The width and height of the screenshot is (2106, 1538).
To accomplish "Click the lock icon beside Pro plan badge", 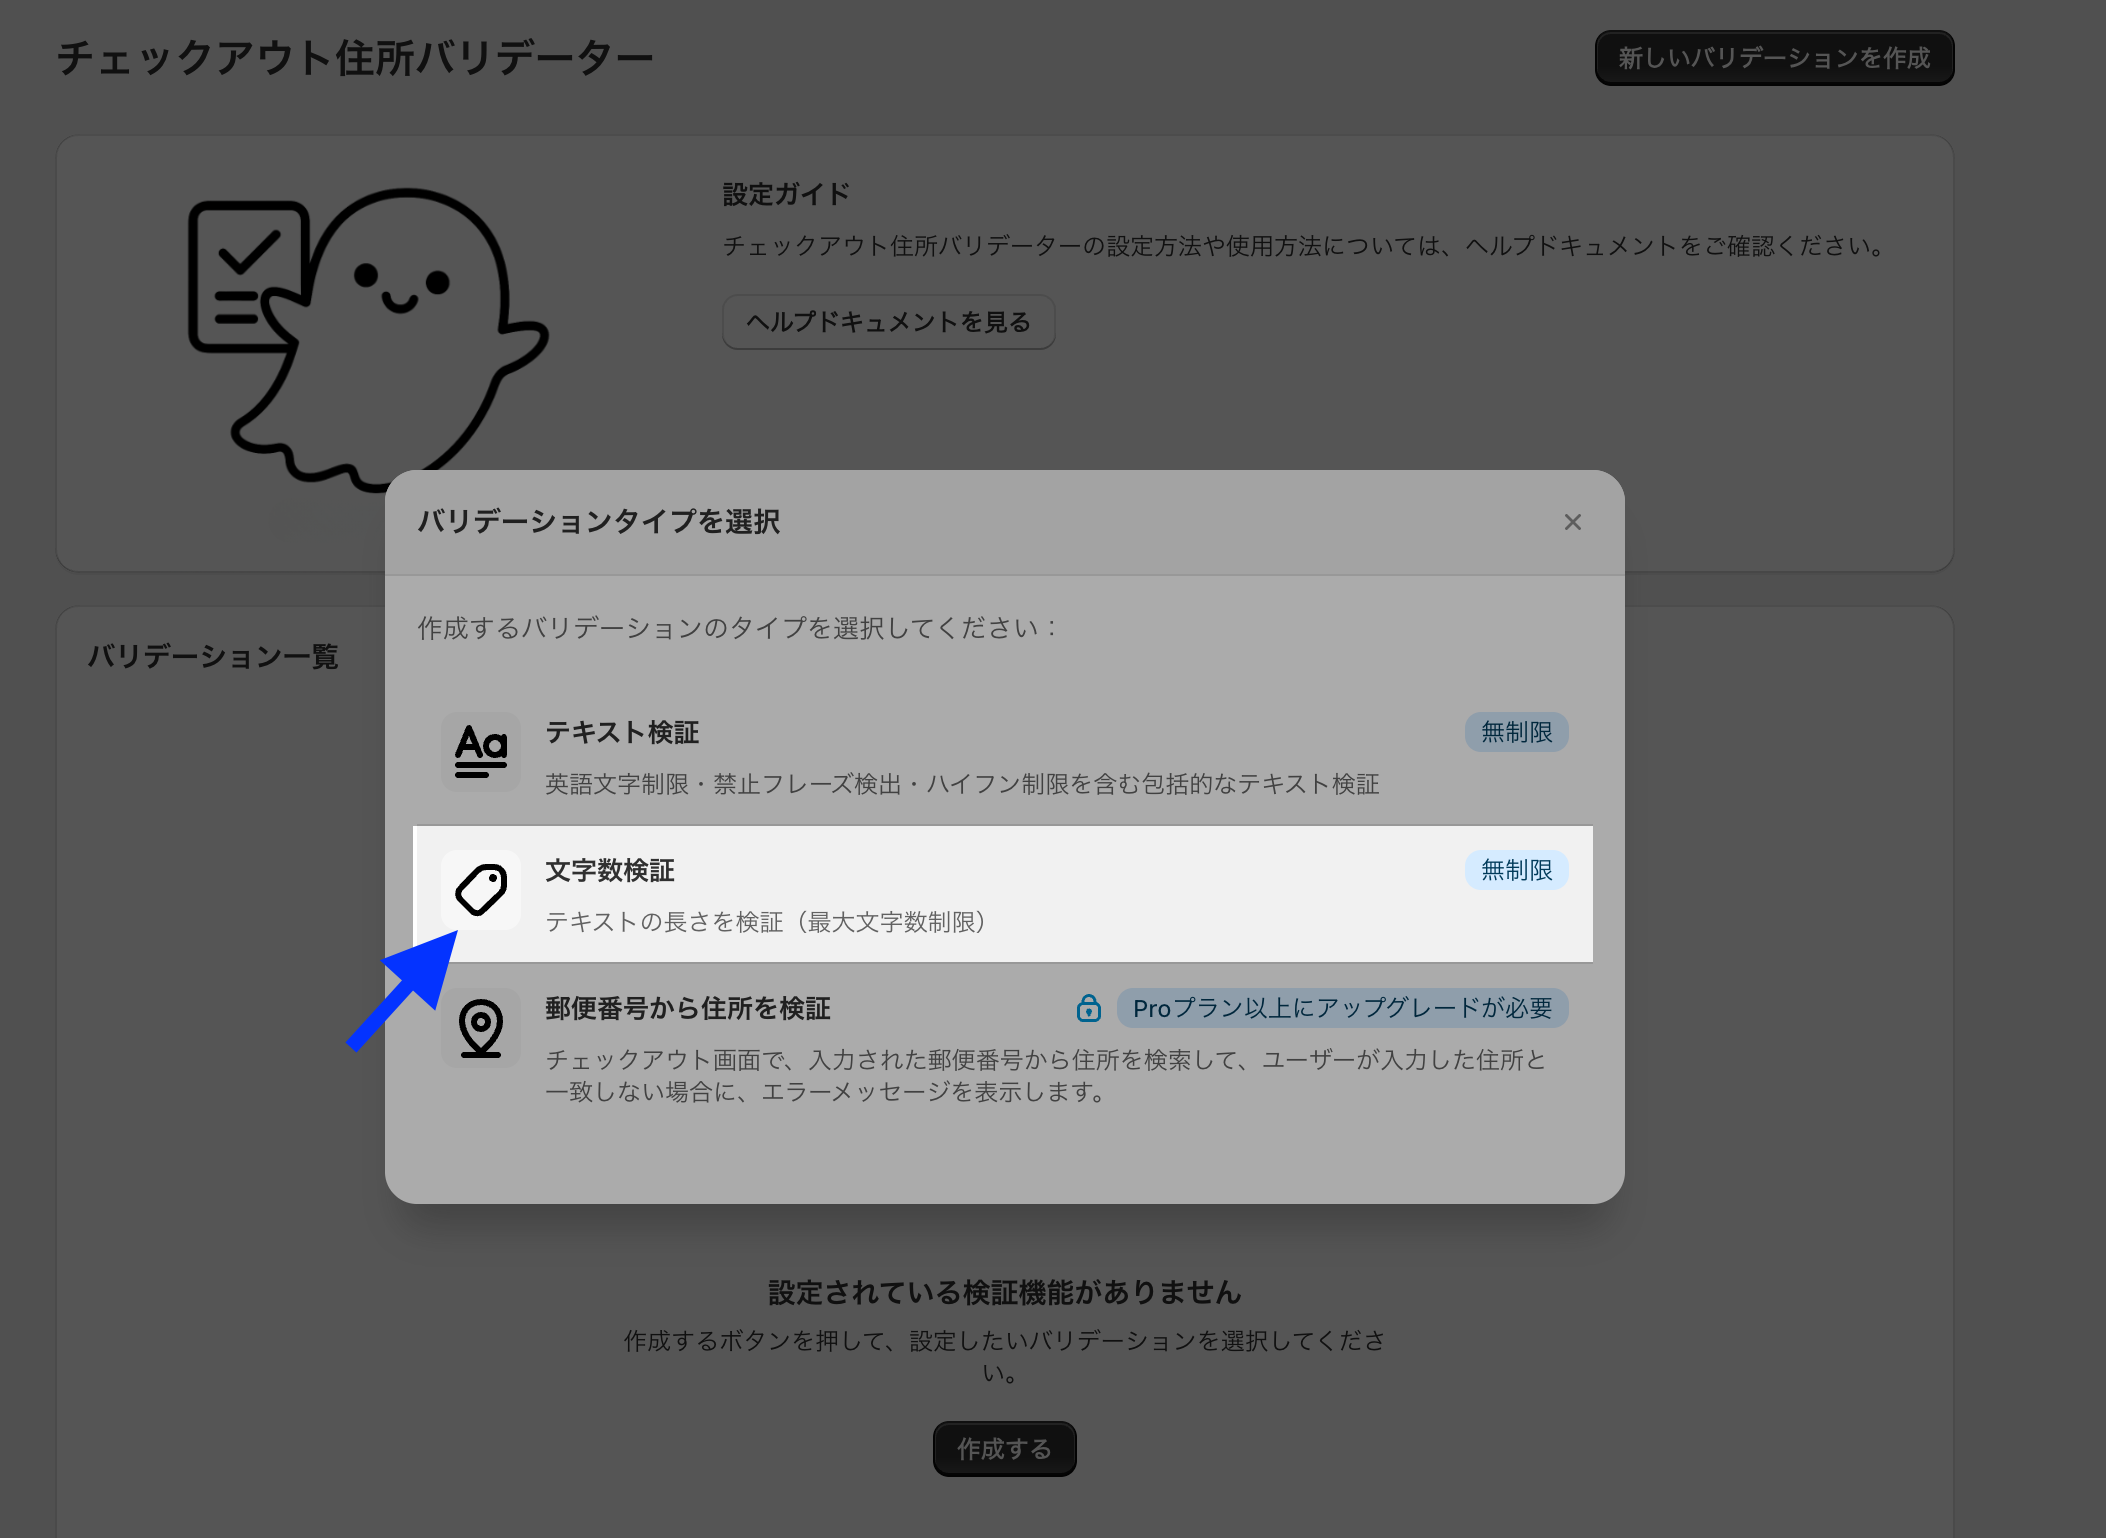I will click(x=1089, y=1008).
